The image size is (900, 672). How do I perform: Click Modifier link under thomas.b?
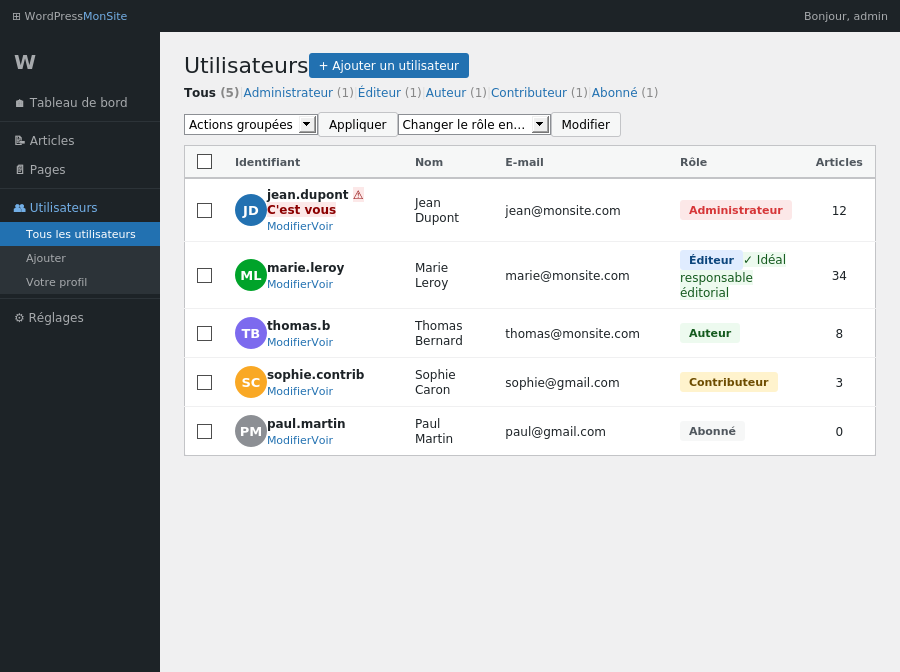(289, 342)
